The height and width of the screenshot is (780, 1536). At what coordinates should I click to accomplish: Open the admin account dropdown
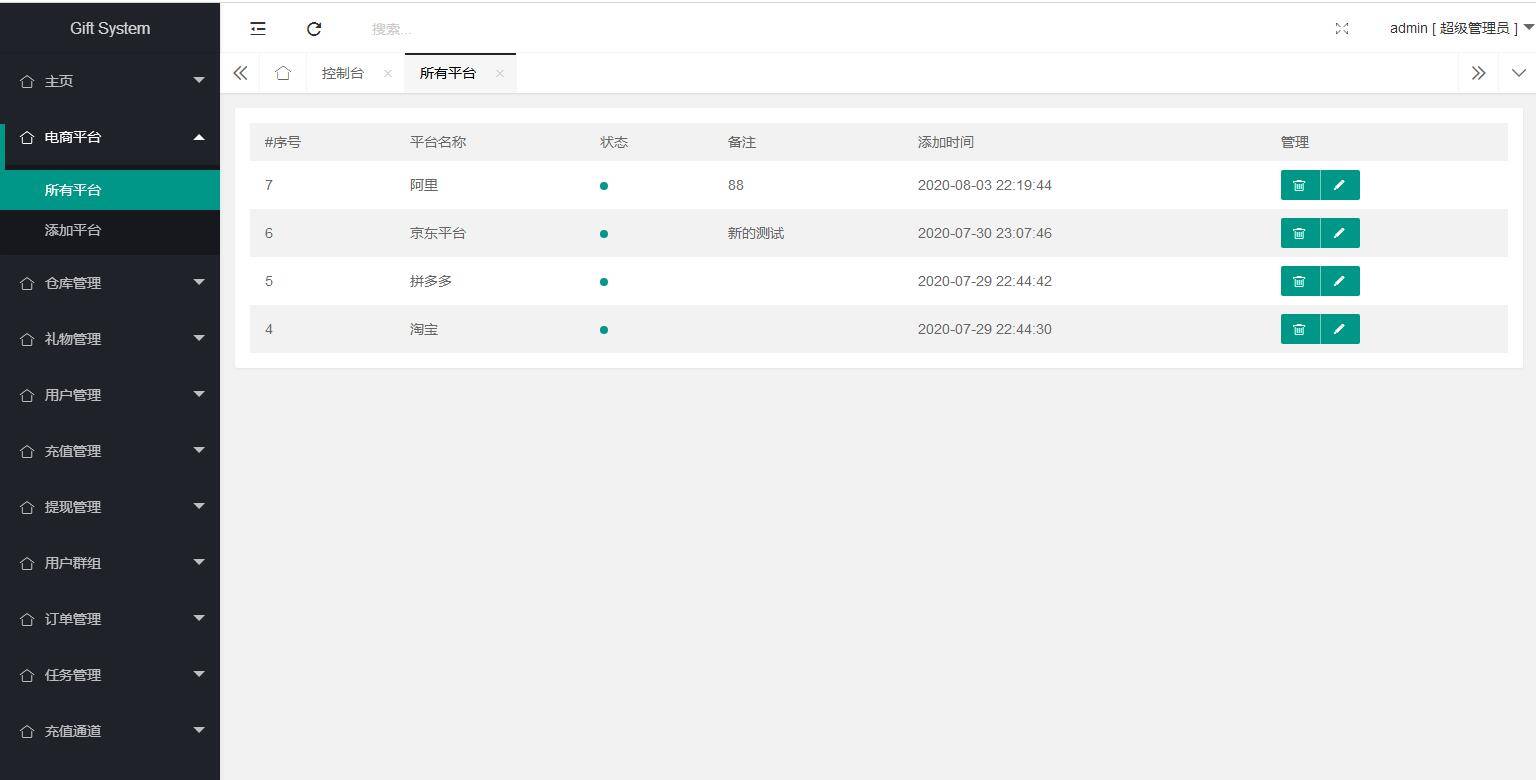coord(1456,28)
